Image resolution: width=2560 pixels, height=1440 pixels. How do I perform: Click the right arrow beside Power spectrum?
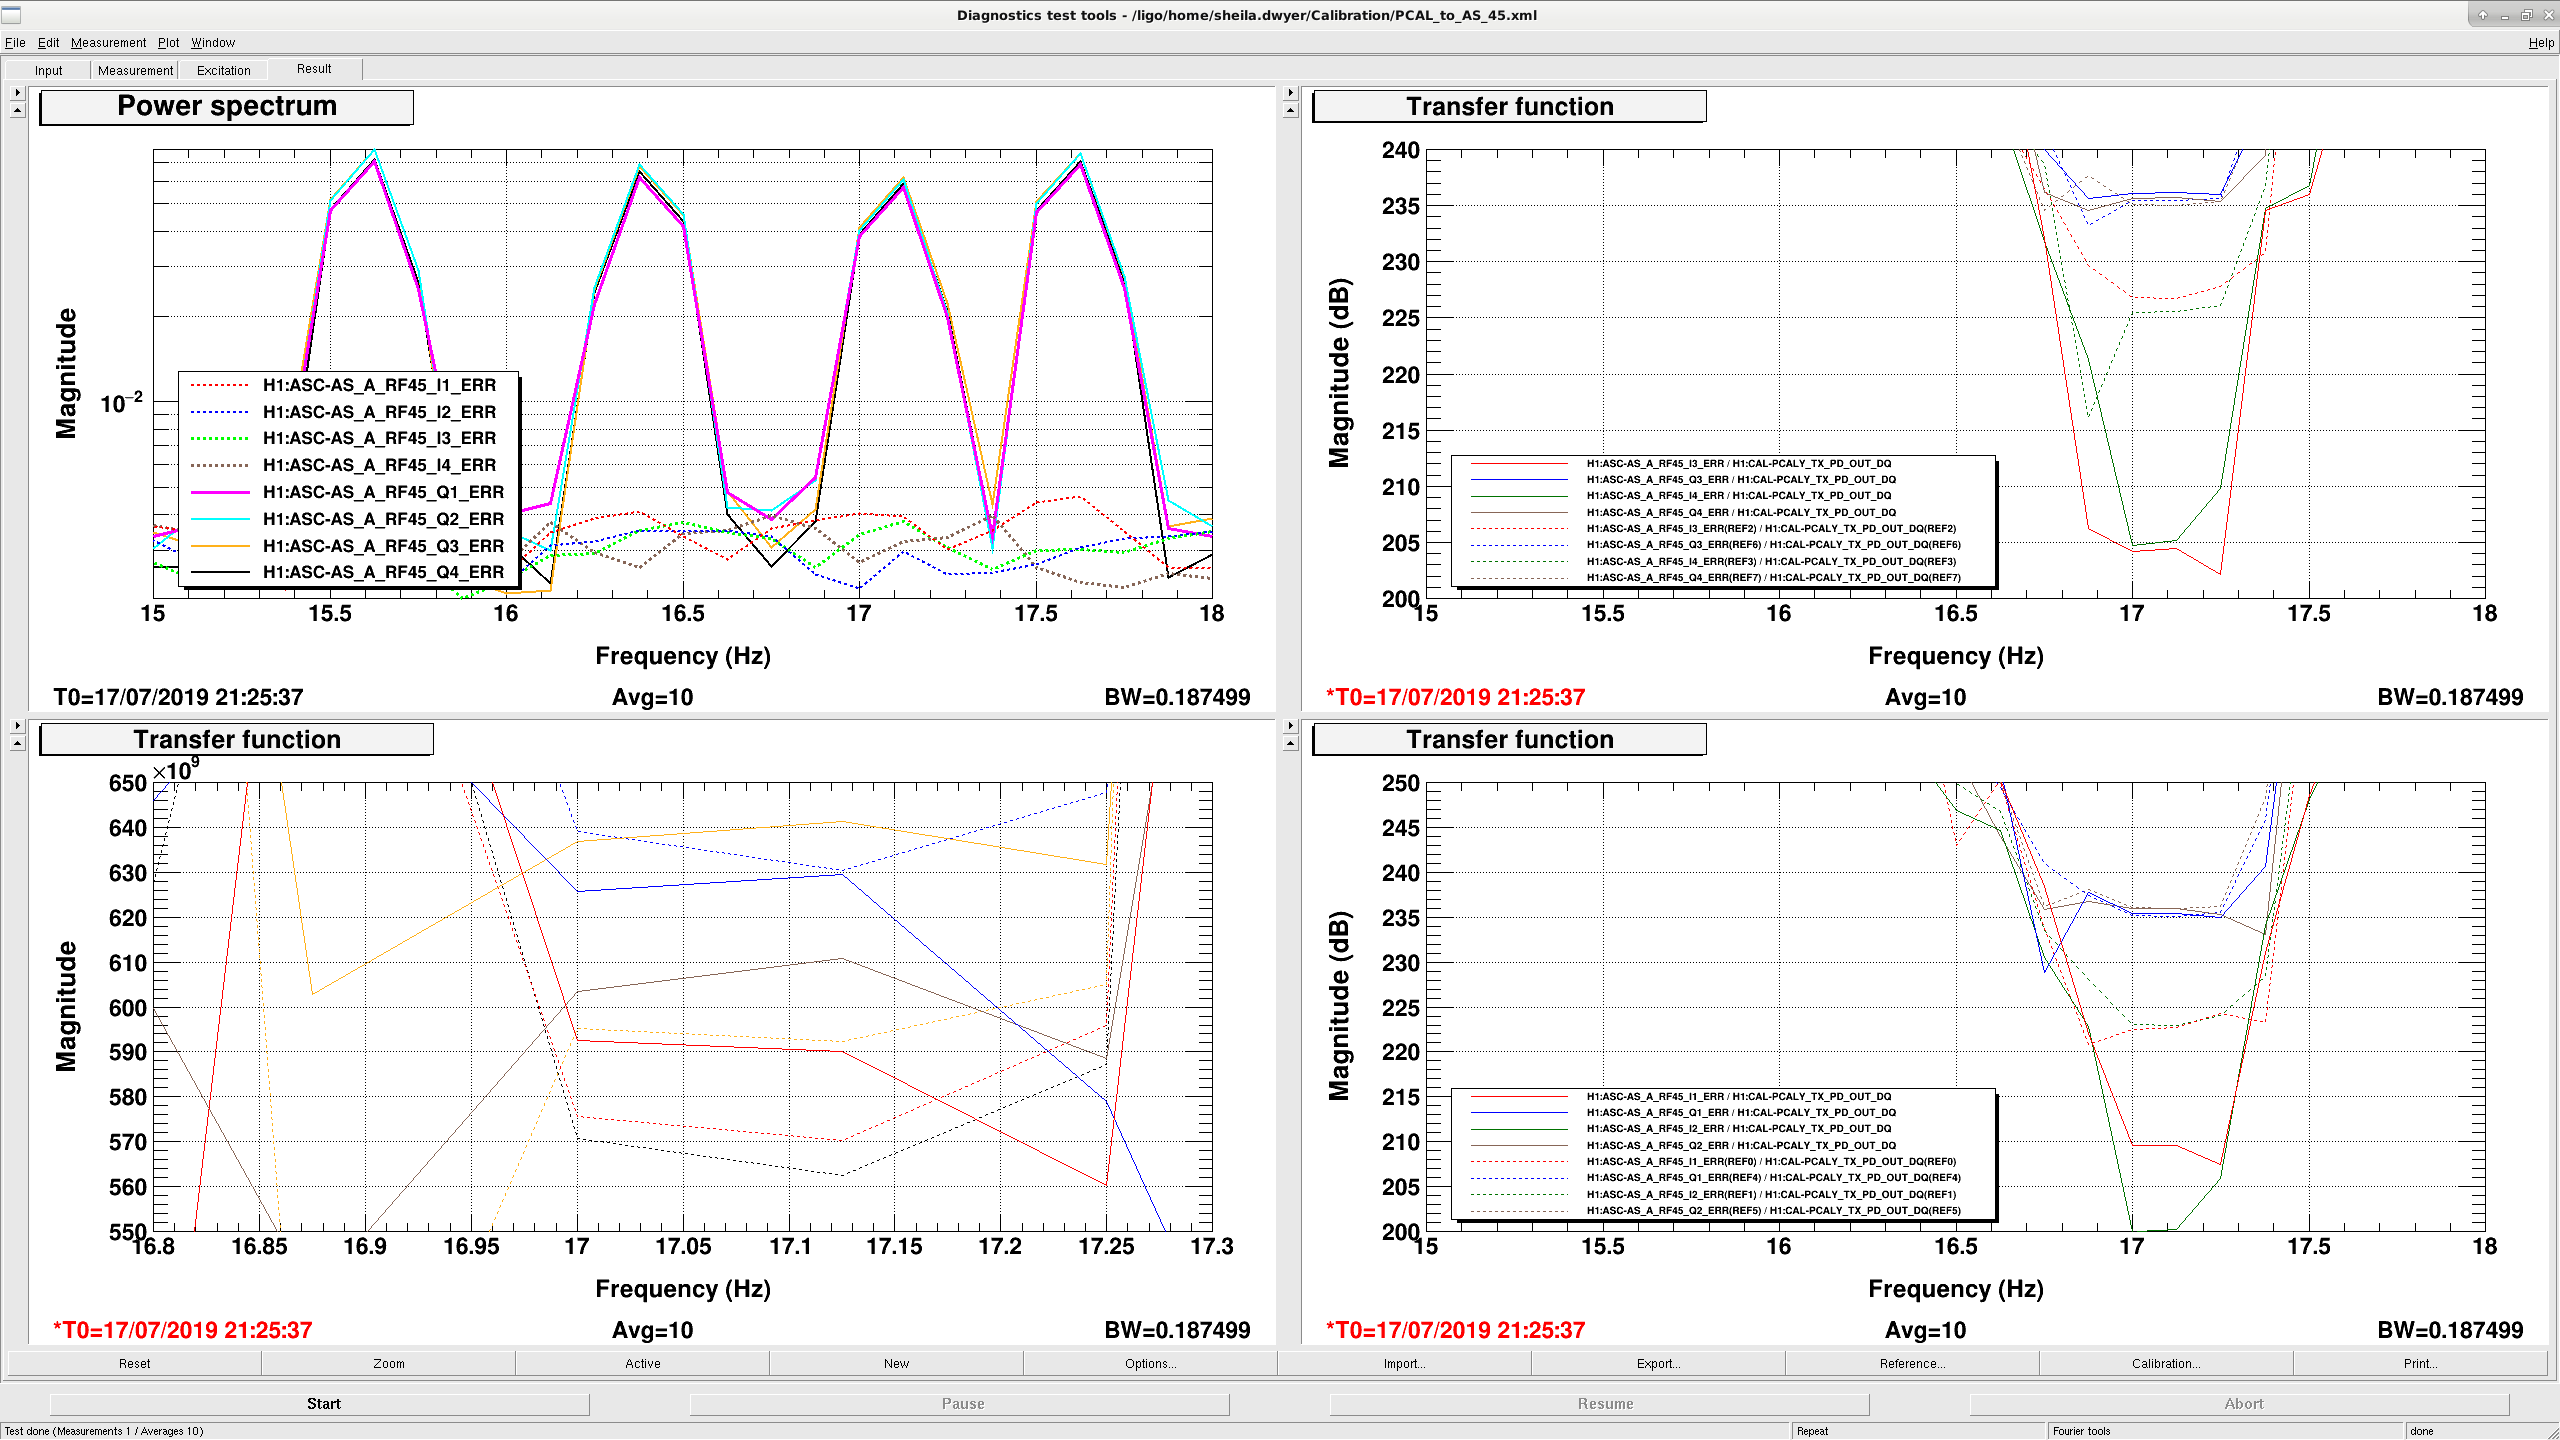tap(17, 93)
